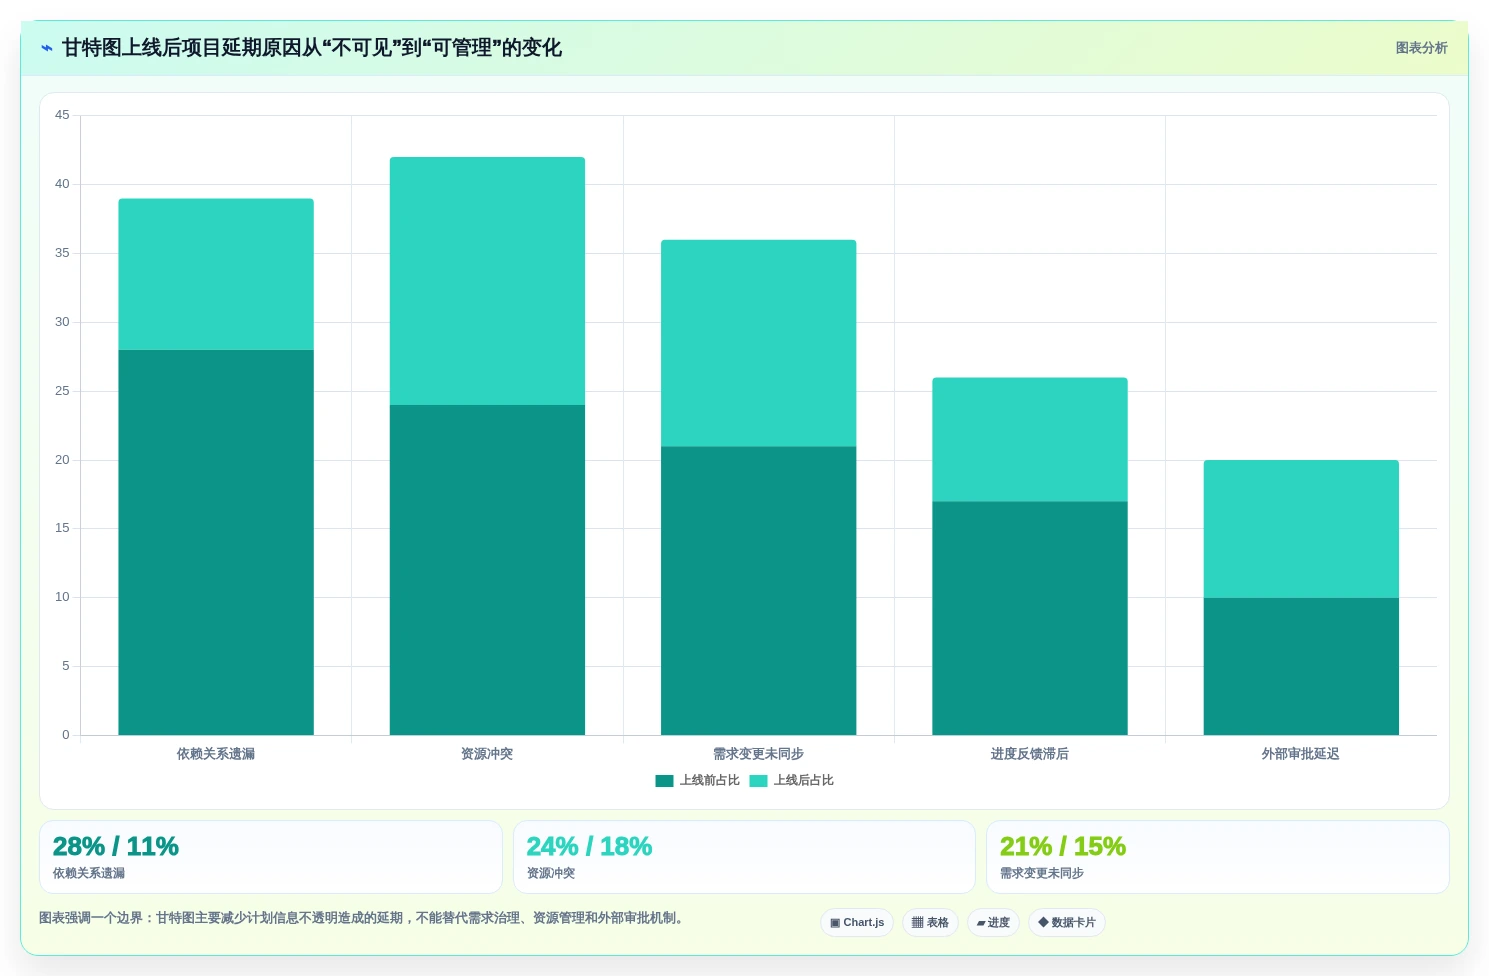This screenshot has width=1489, height=976.
Task: Click the 外部审批延迟 x-axis label
Action: point(1301,754)
